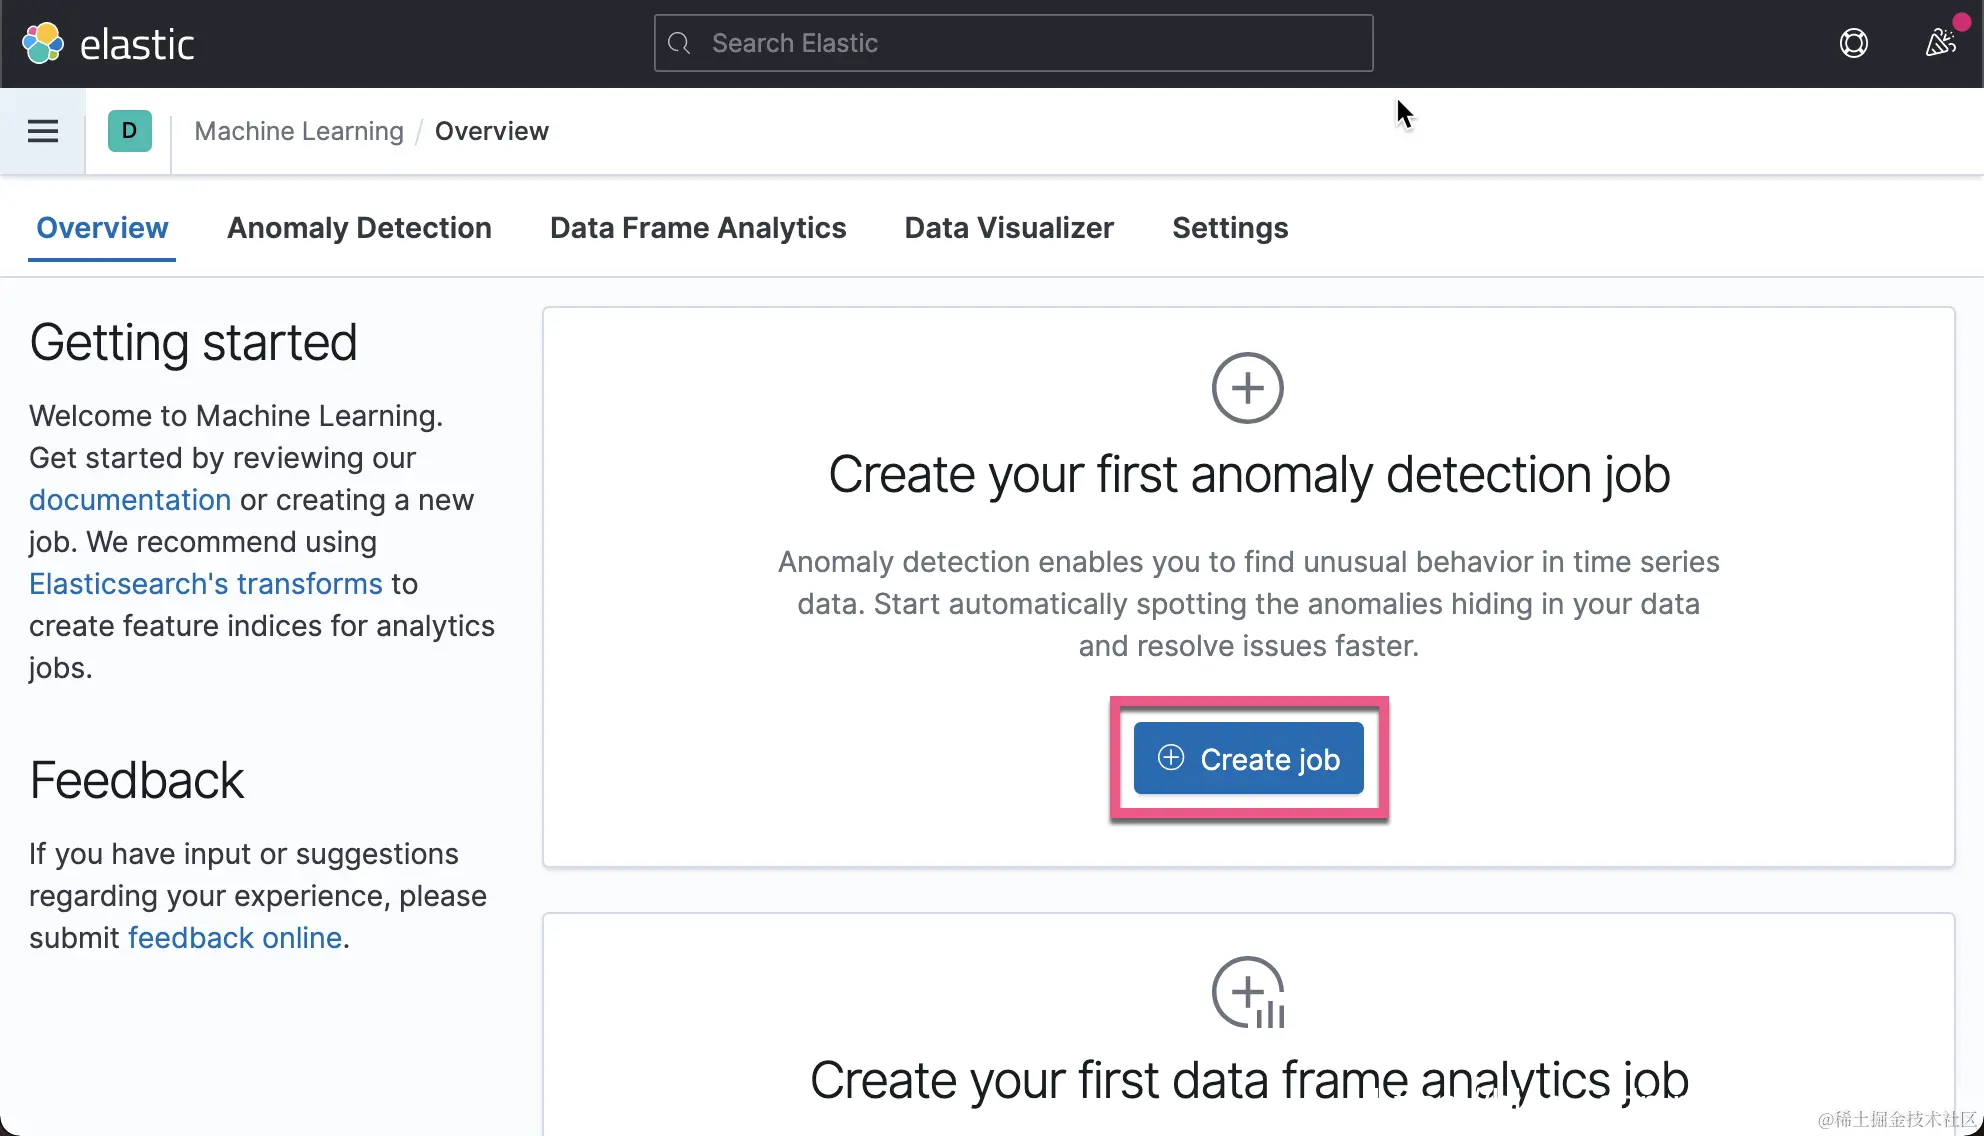The height and width of the screenshot is (1136, 1984).
Task: Click the Elastic logo icon
Action: (42, 43)
